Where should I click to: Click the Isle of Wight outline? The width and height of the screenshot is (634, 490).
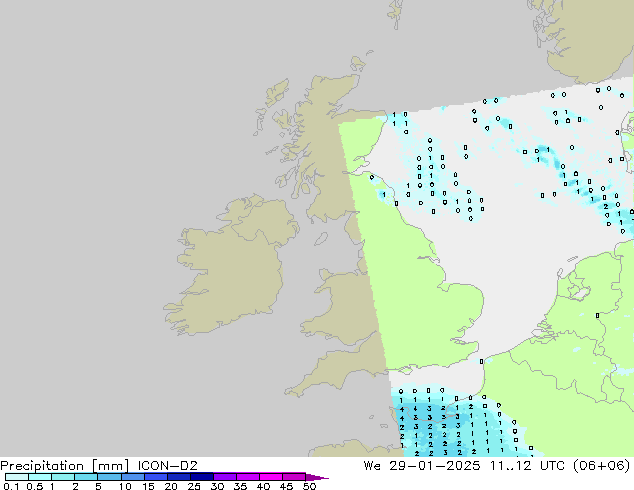click(406, 370)
